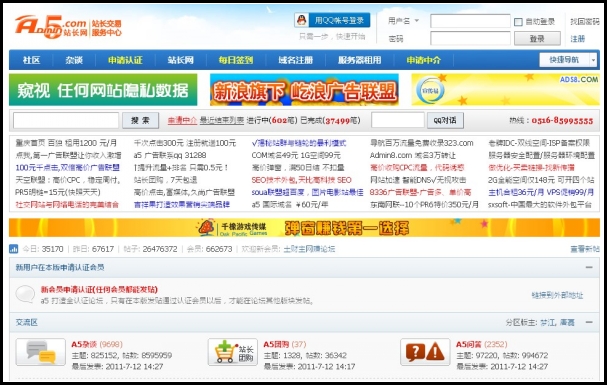Viewport: 607px width, 385px height.
Task: Click the SEO技术外包 red ad link
Action: (x=301, y=180)
